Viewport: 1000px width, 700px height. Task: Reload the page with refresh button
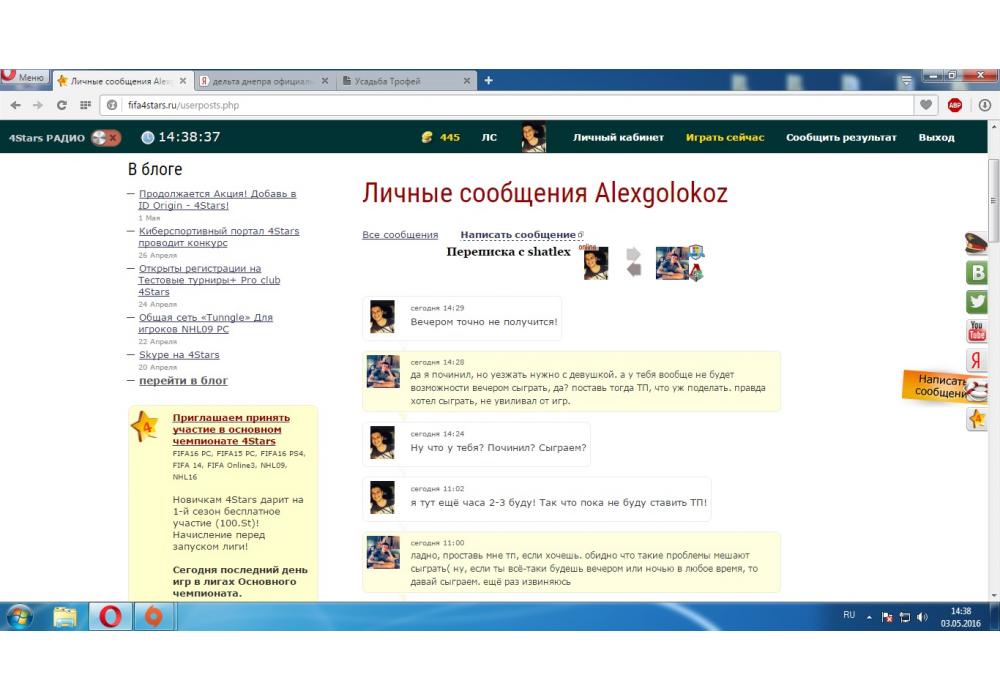tap(62, 105)
